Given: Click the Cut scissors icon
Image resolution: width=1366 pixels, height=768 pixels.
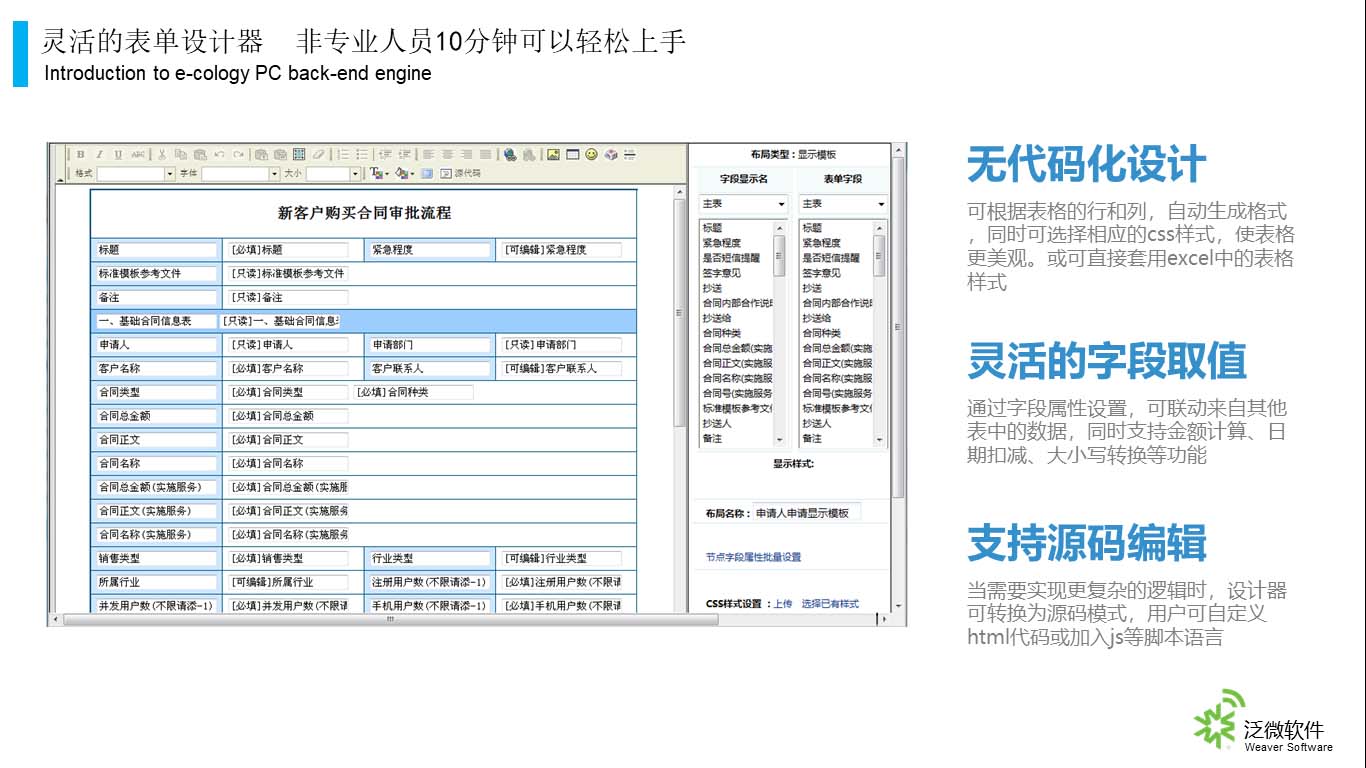Looking at the screenshot, I should [162, 154].
